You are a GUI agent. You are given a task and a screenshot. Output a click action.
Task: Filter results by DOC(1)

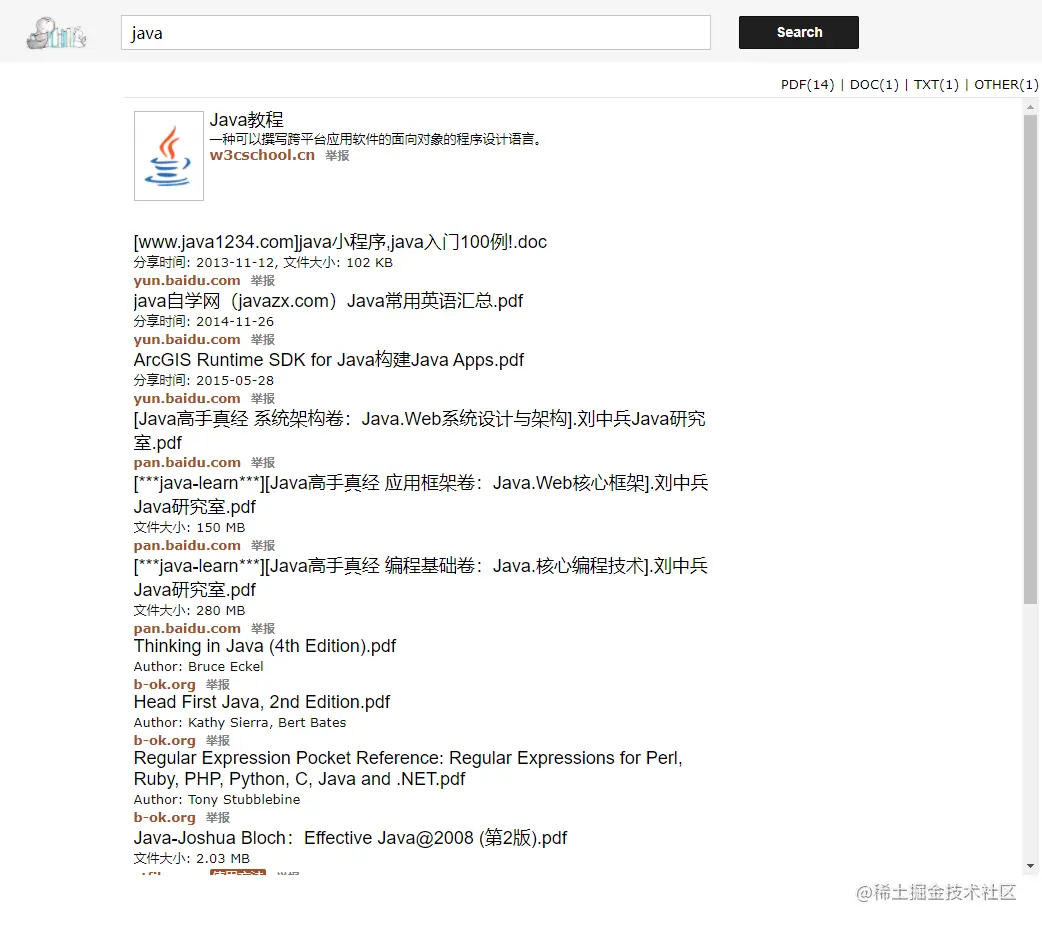[x=874, y=84]
